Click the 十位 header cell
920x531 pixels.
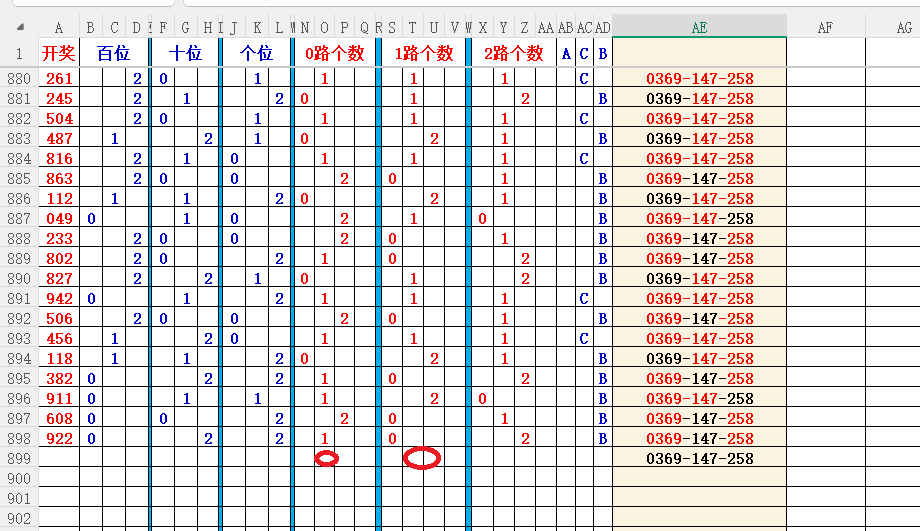[x=185, y=53]
